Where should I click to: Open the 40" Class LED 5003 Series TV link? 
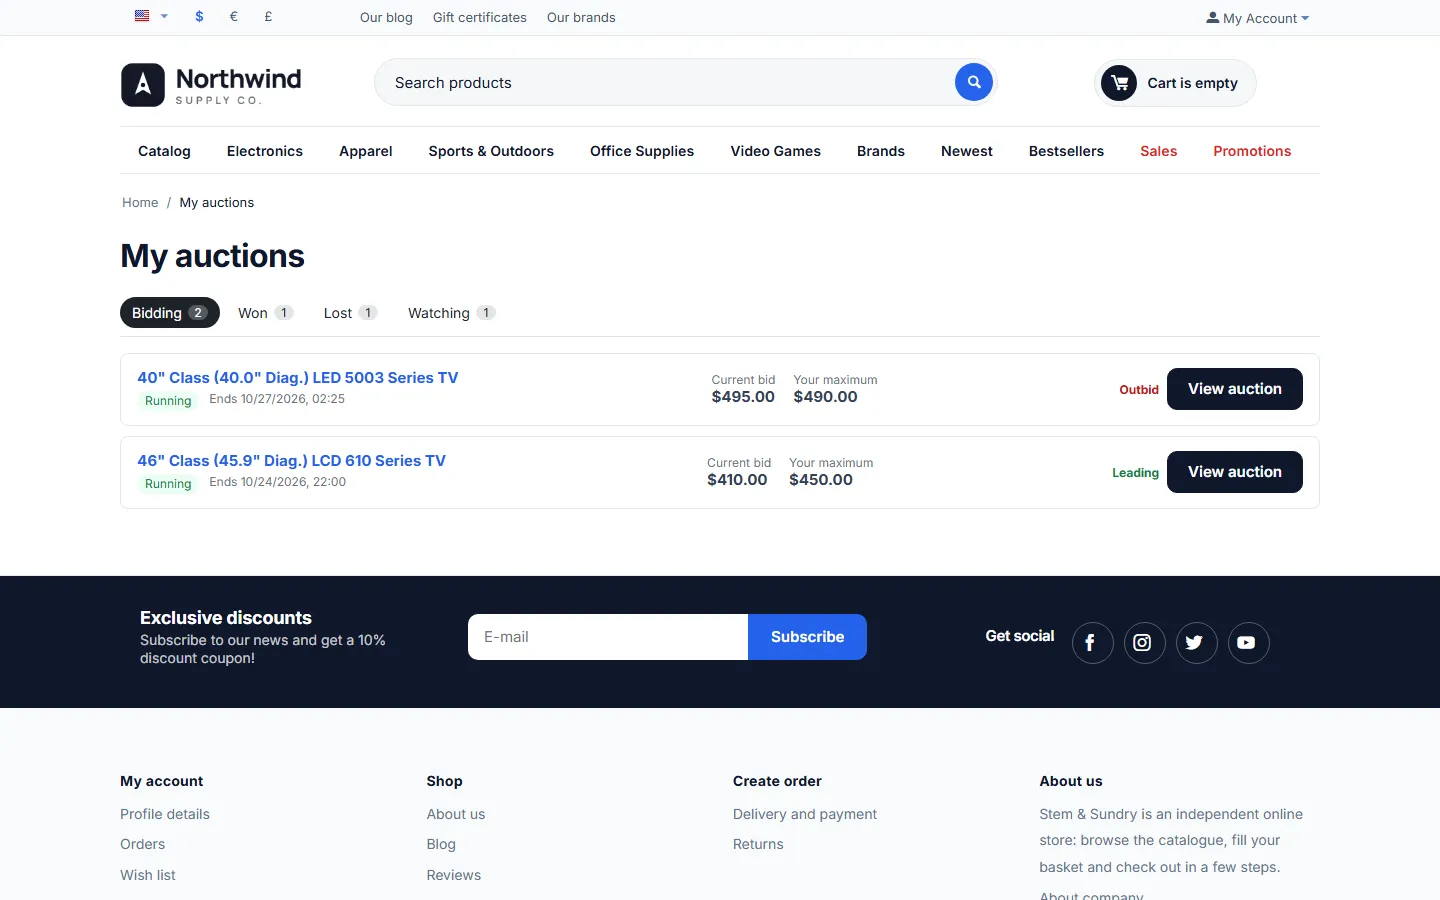click(x=298, y=378)
